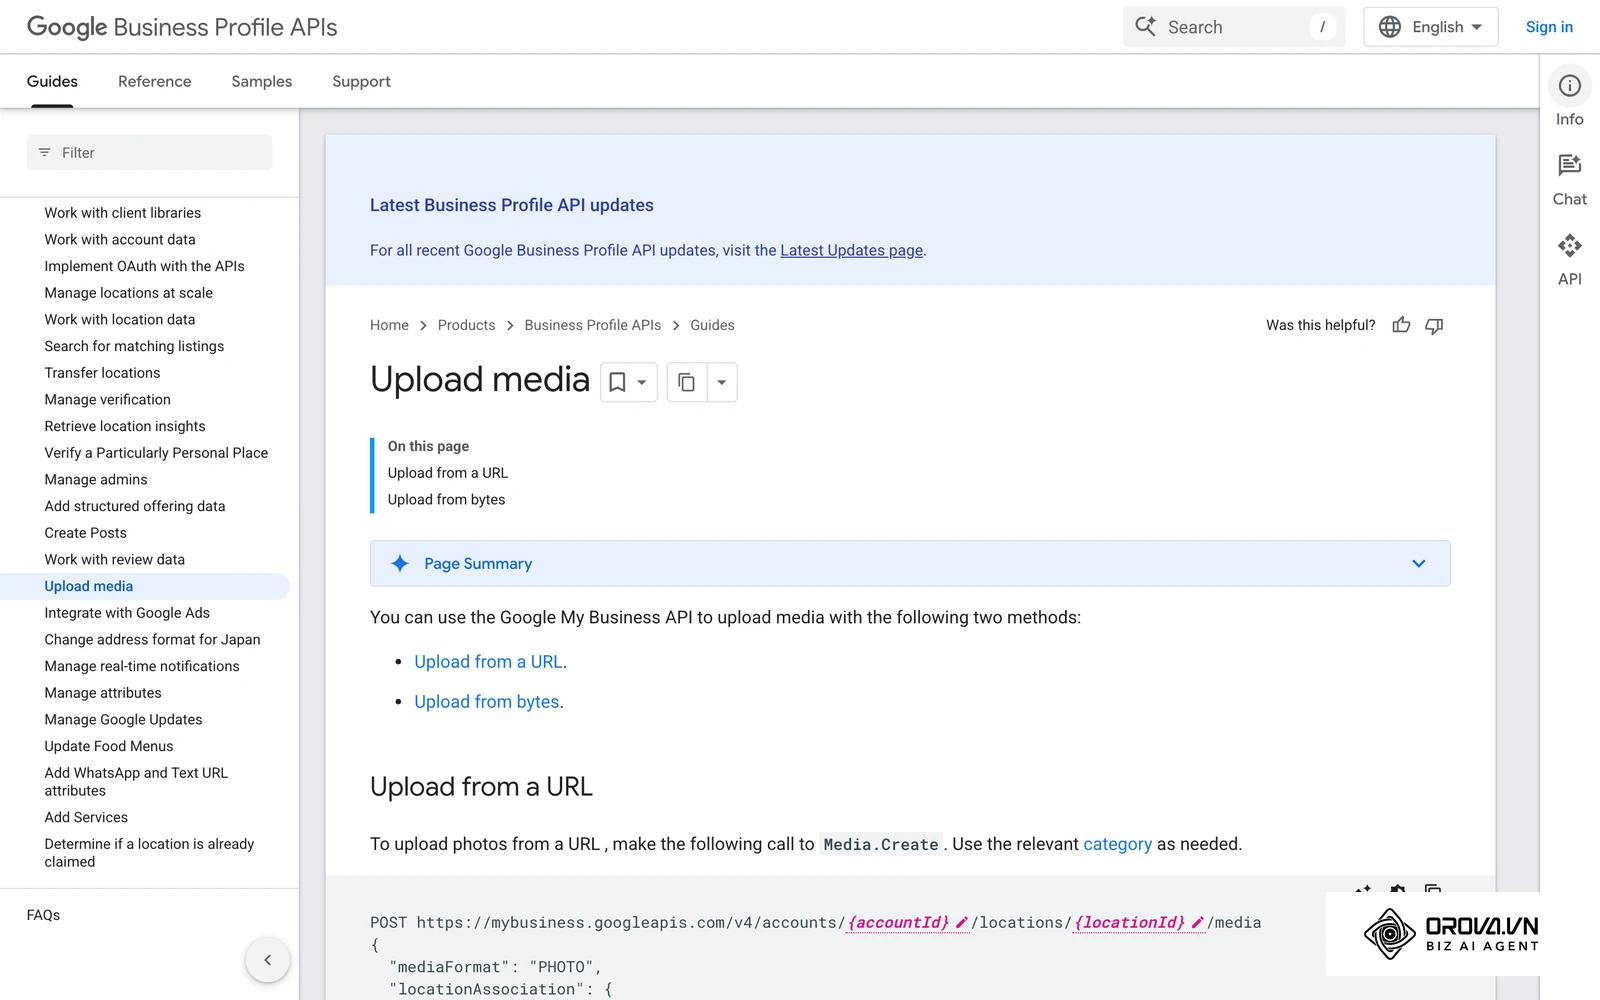Go to Business Profile APIs breadcrumb
This screenshot has width=1600, height=1000.
point(593,325)
